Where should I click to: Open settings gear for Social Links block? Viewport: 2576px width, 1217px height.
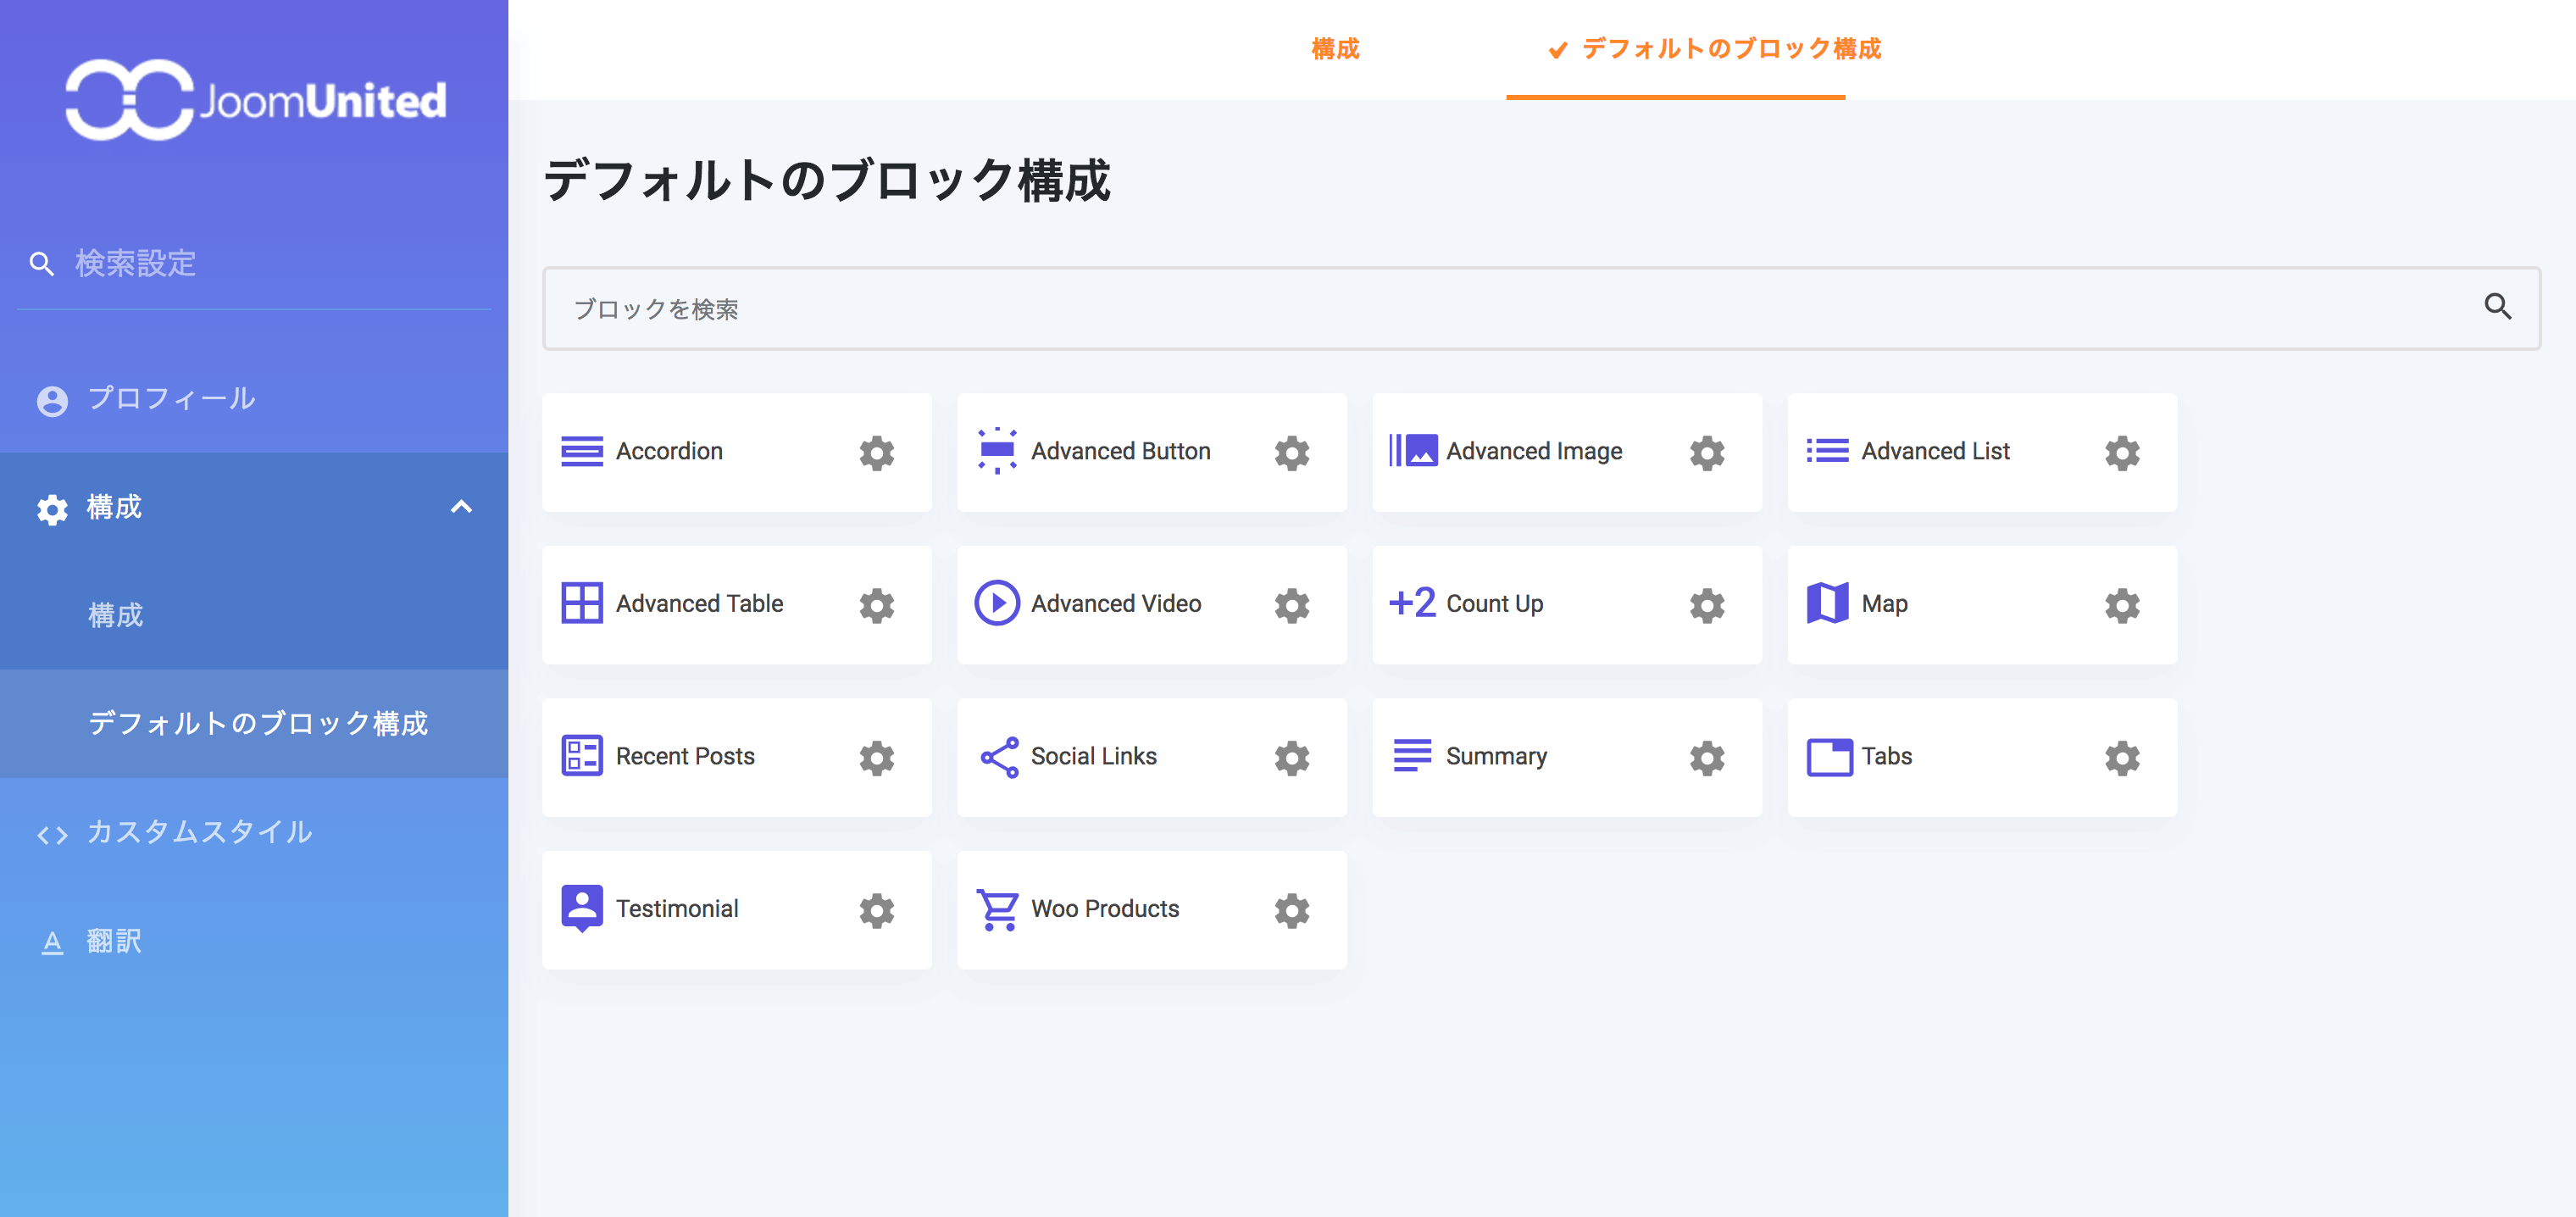(1292, 758)
